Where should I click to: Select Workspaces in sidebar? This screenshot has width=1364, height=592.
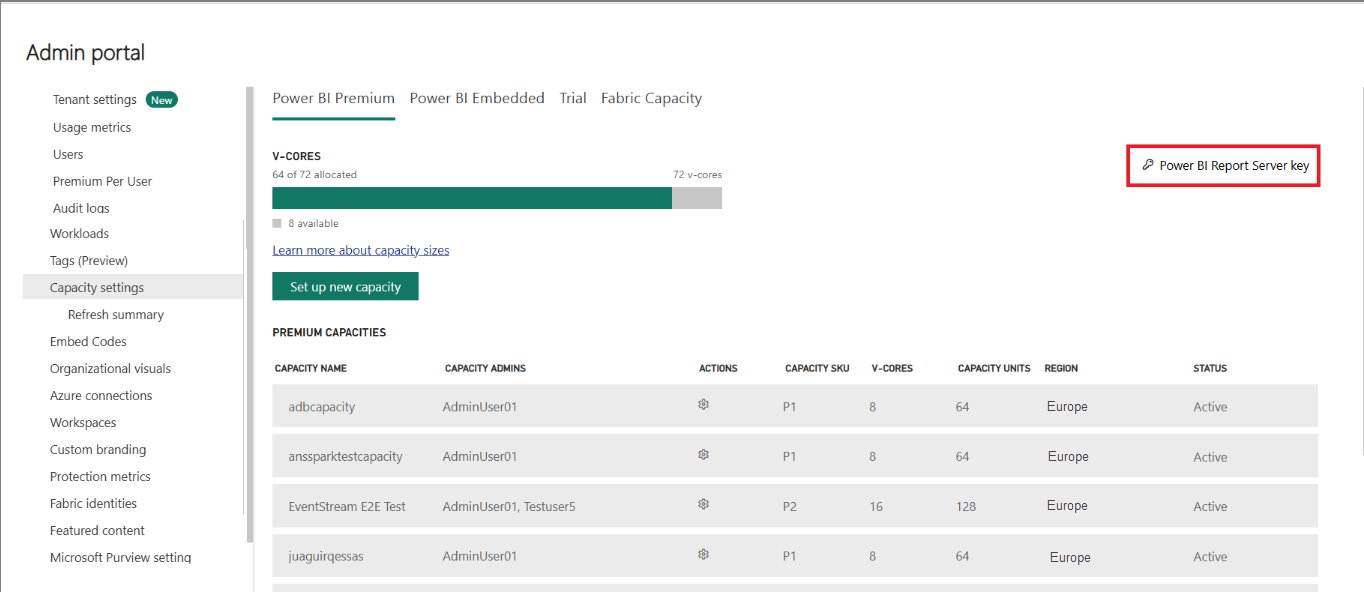click(83, 422)
